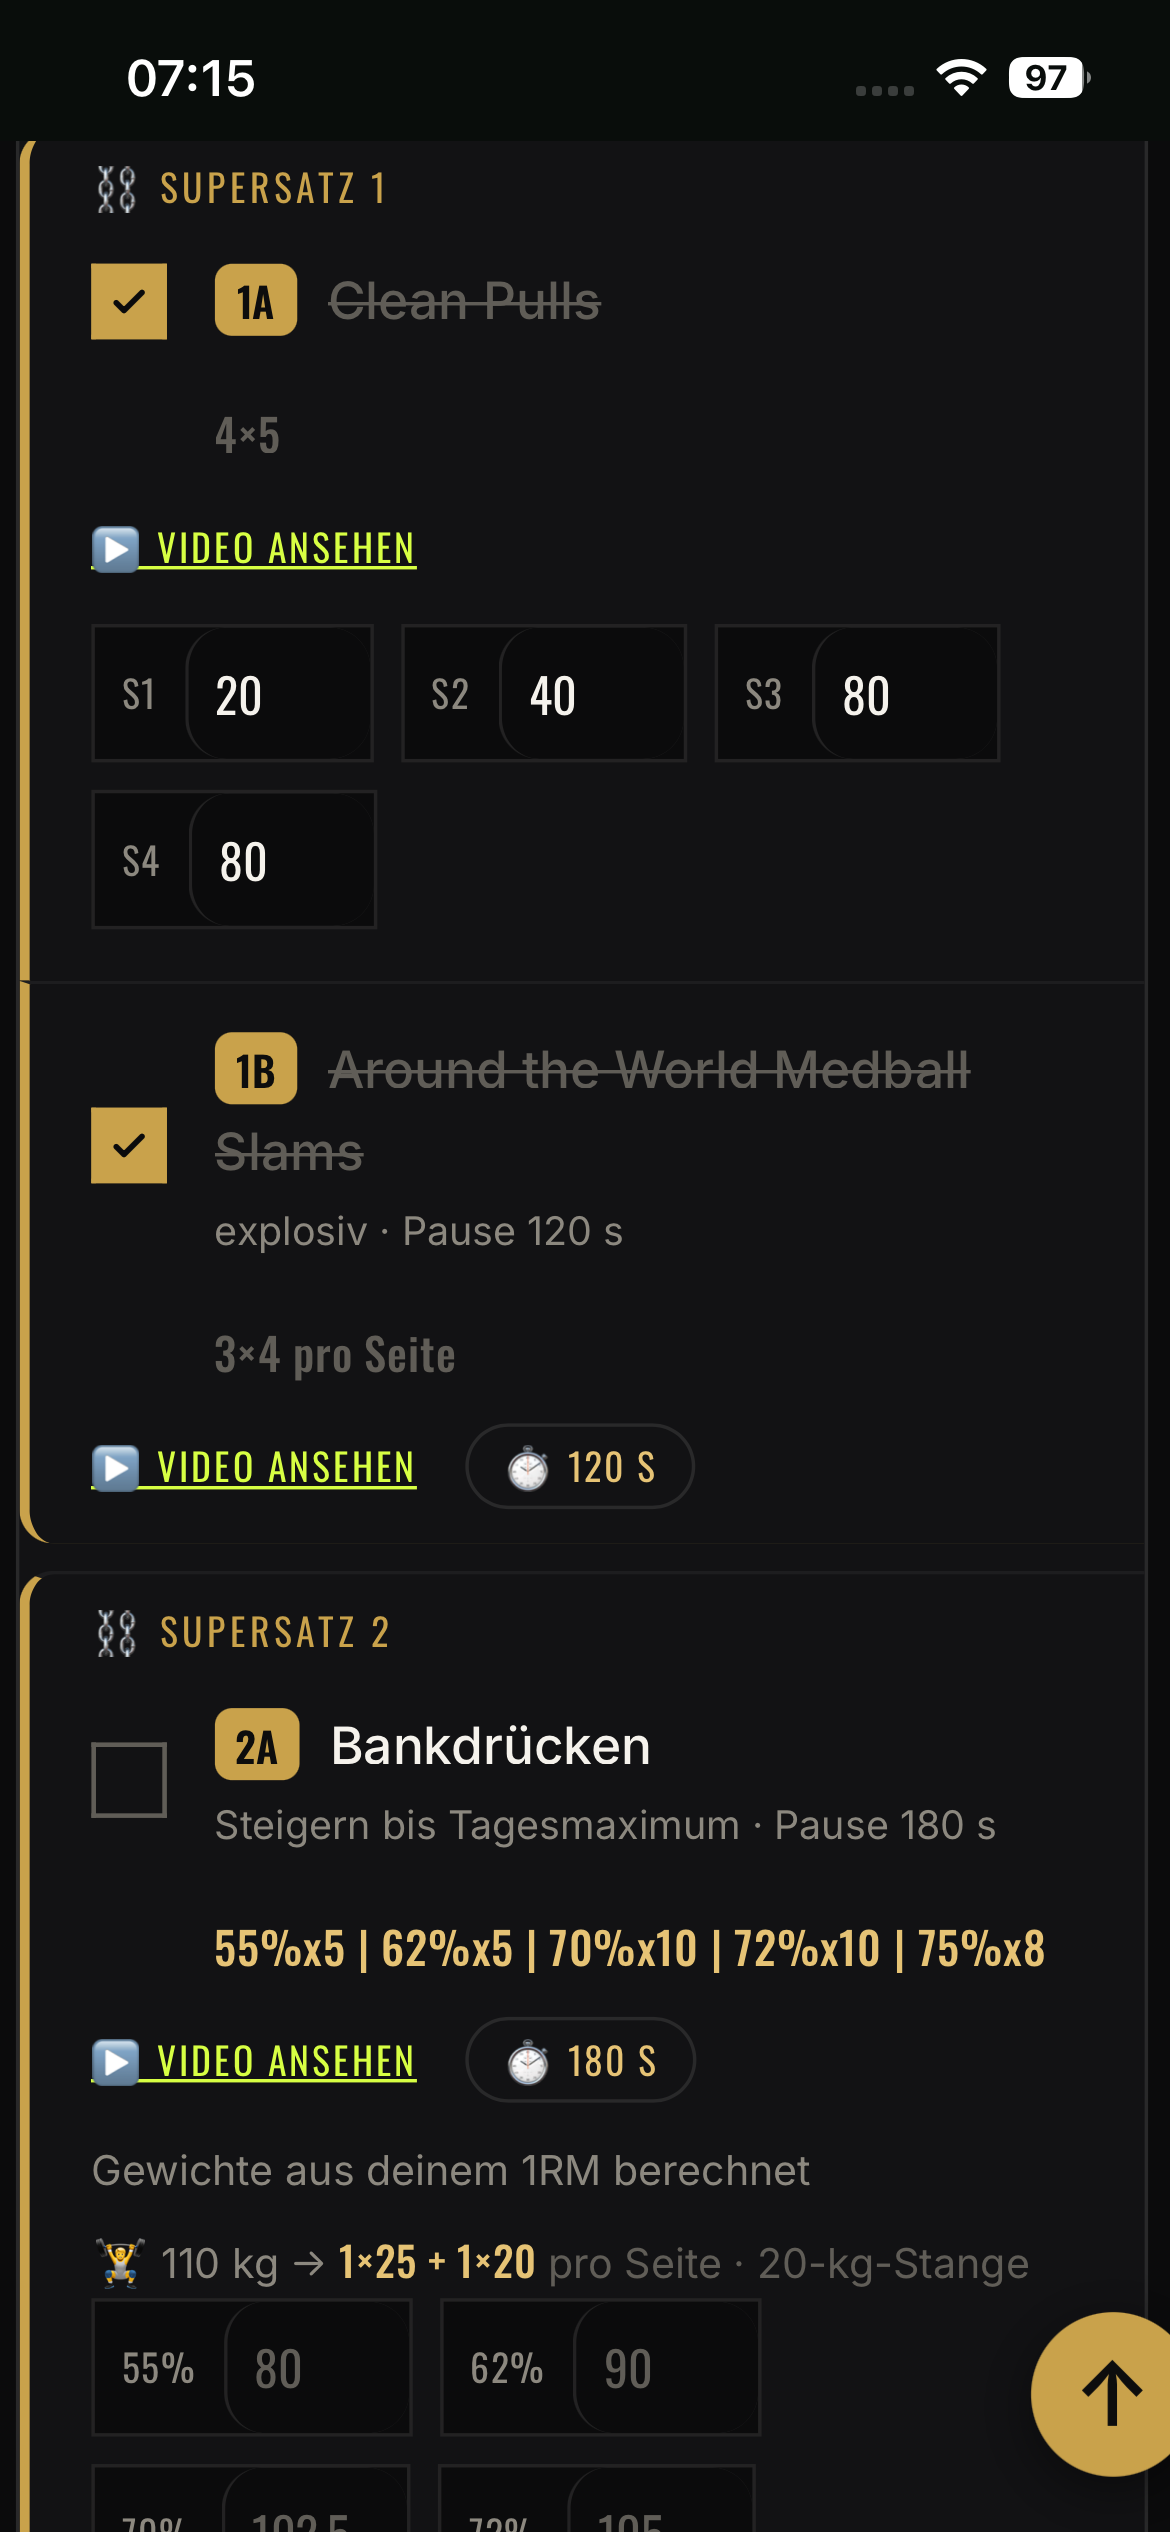Viewport: 1170px width, 2532px height.
Task: Uncheck the Around the World Medball Slams checkbox
Action: [129, 1145]
